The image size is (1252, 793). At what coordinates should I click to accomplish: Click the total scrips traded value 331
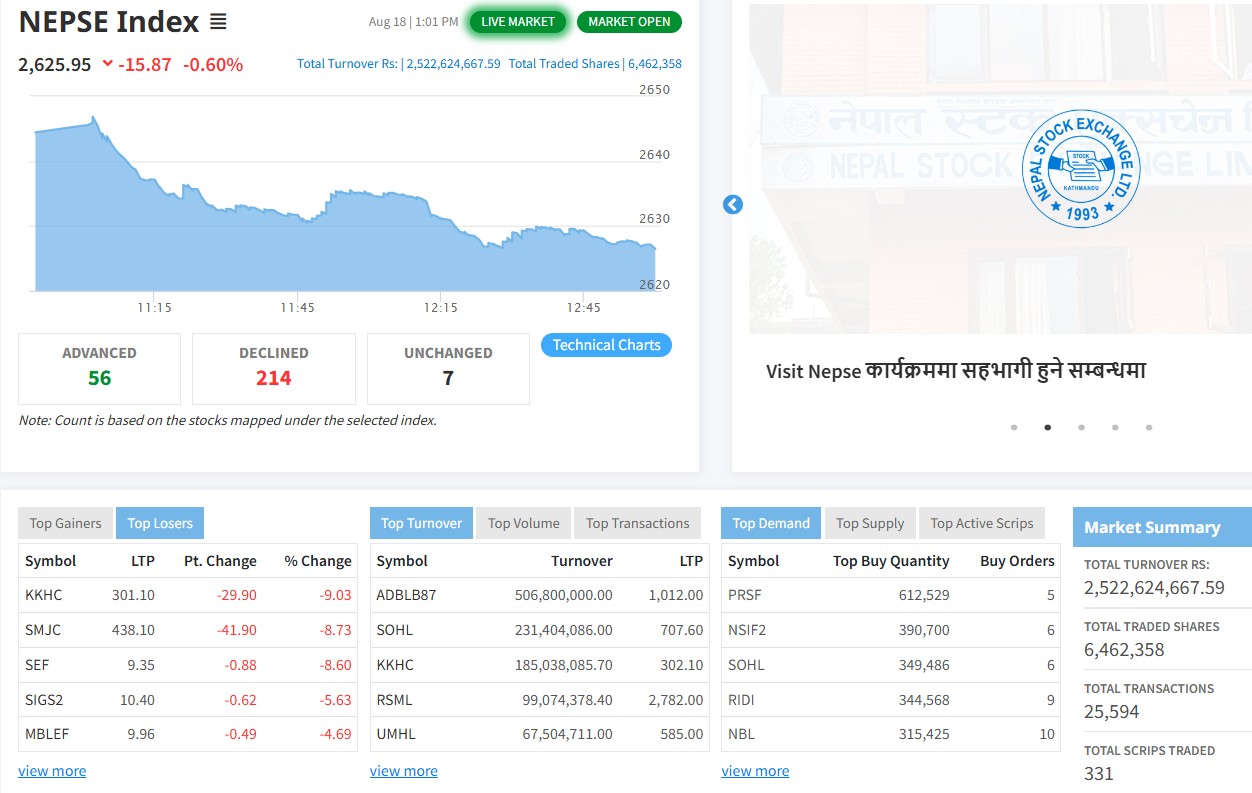(1099, 773)
